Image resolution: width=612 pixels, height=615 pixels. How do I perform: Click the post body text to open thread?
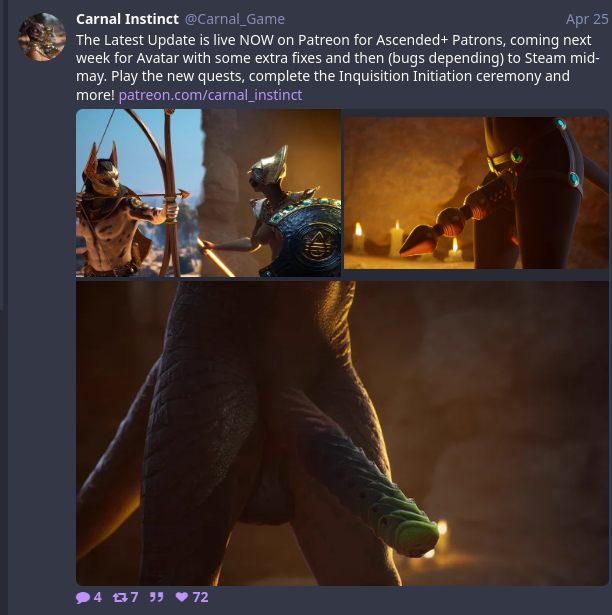337,67
